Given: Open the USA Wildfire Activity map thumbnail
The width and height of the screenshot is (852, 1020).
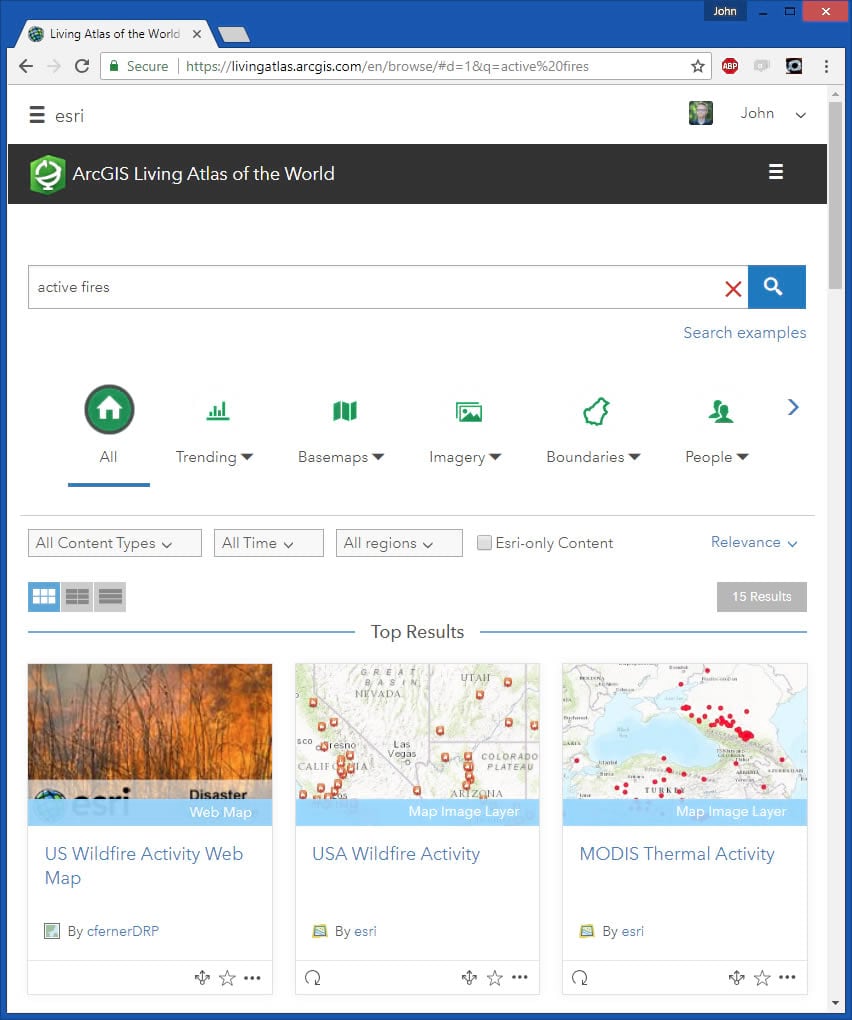Looking at the screenshot, I should point(418,744).
